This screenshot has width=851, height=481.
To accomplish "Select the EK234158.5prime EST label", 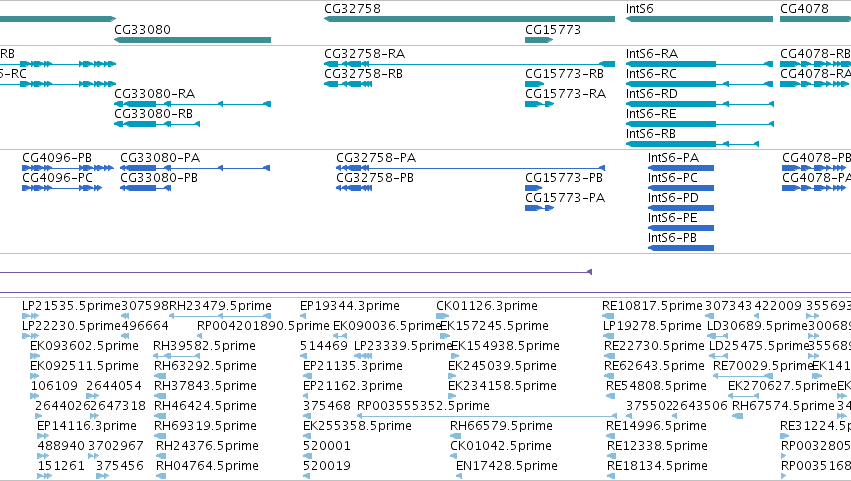I will (503, 387).
